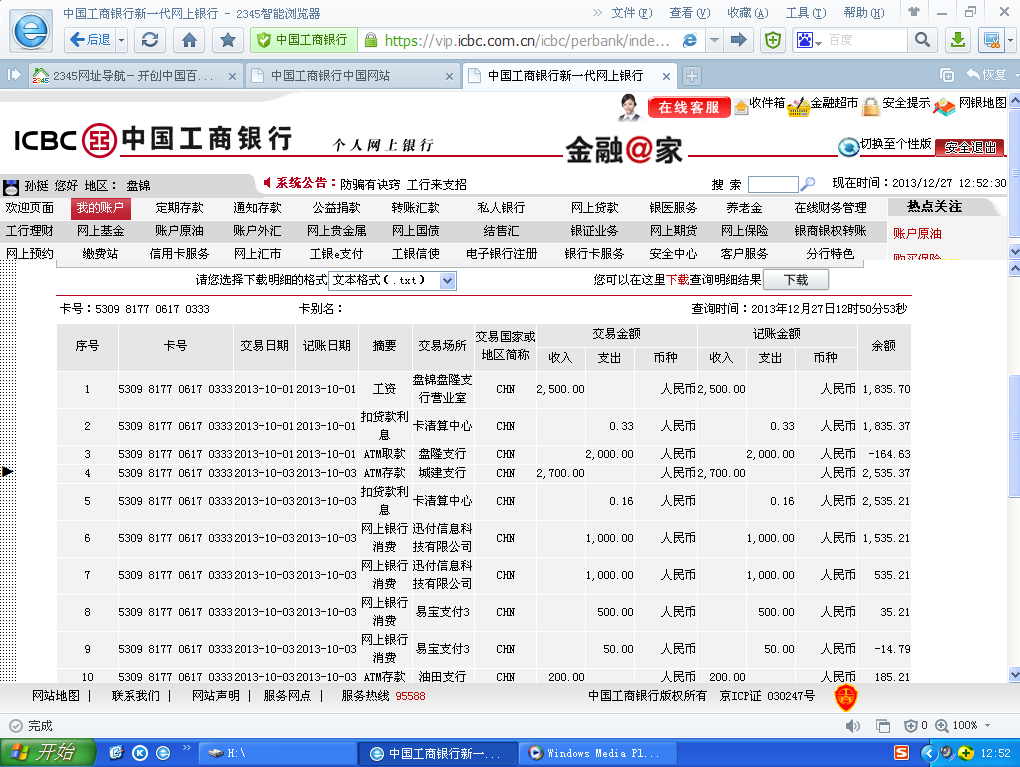This screenshot has width=1020, height=767.
Task: Expand the 文本格式(.txt) download format dropdown
Action: [447, 281]
